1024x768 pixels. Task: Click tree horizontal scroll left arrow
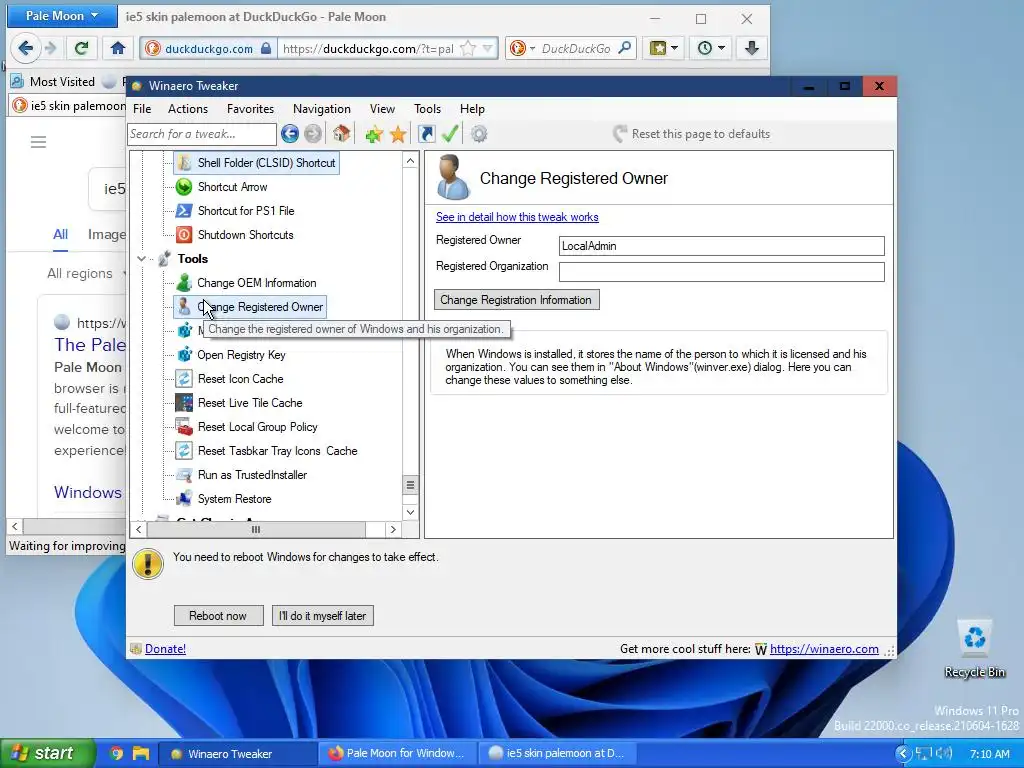point(138,530)
